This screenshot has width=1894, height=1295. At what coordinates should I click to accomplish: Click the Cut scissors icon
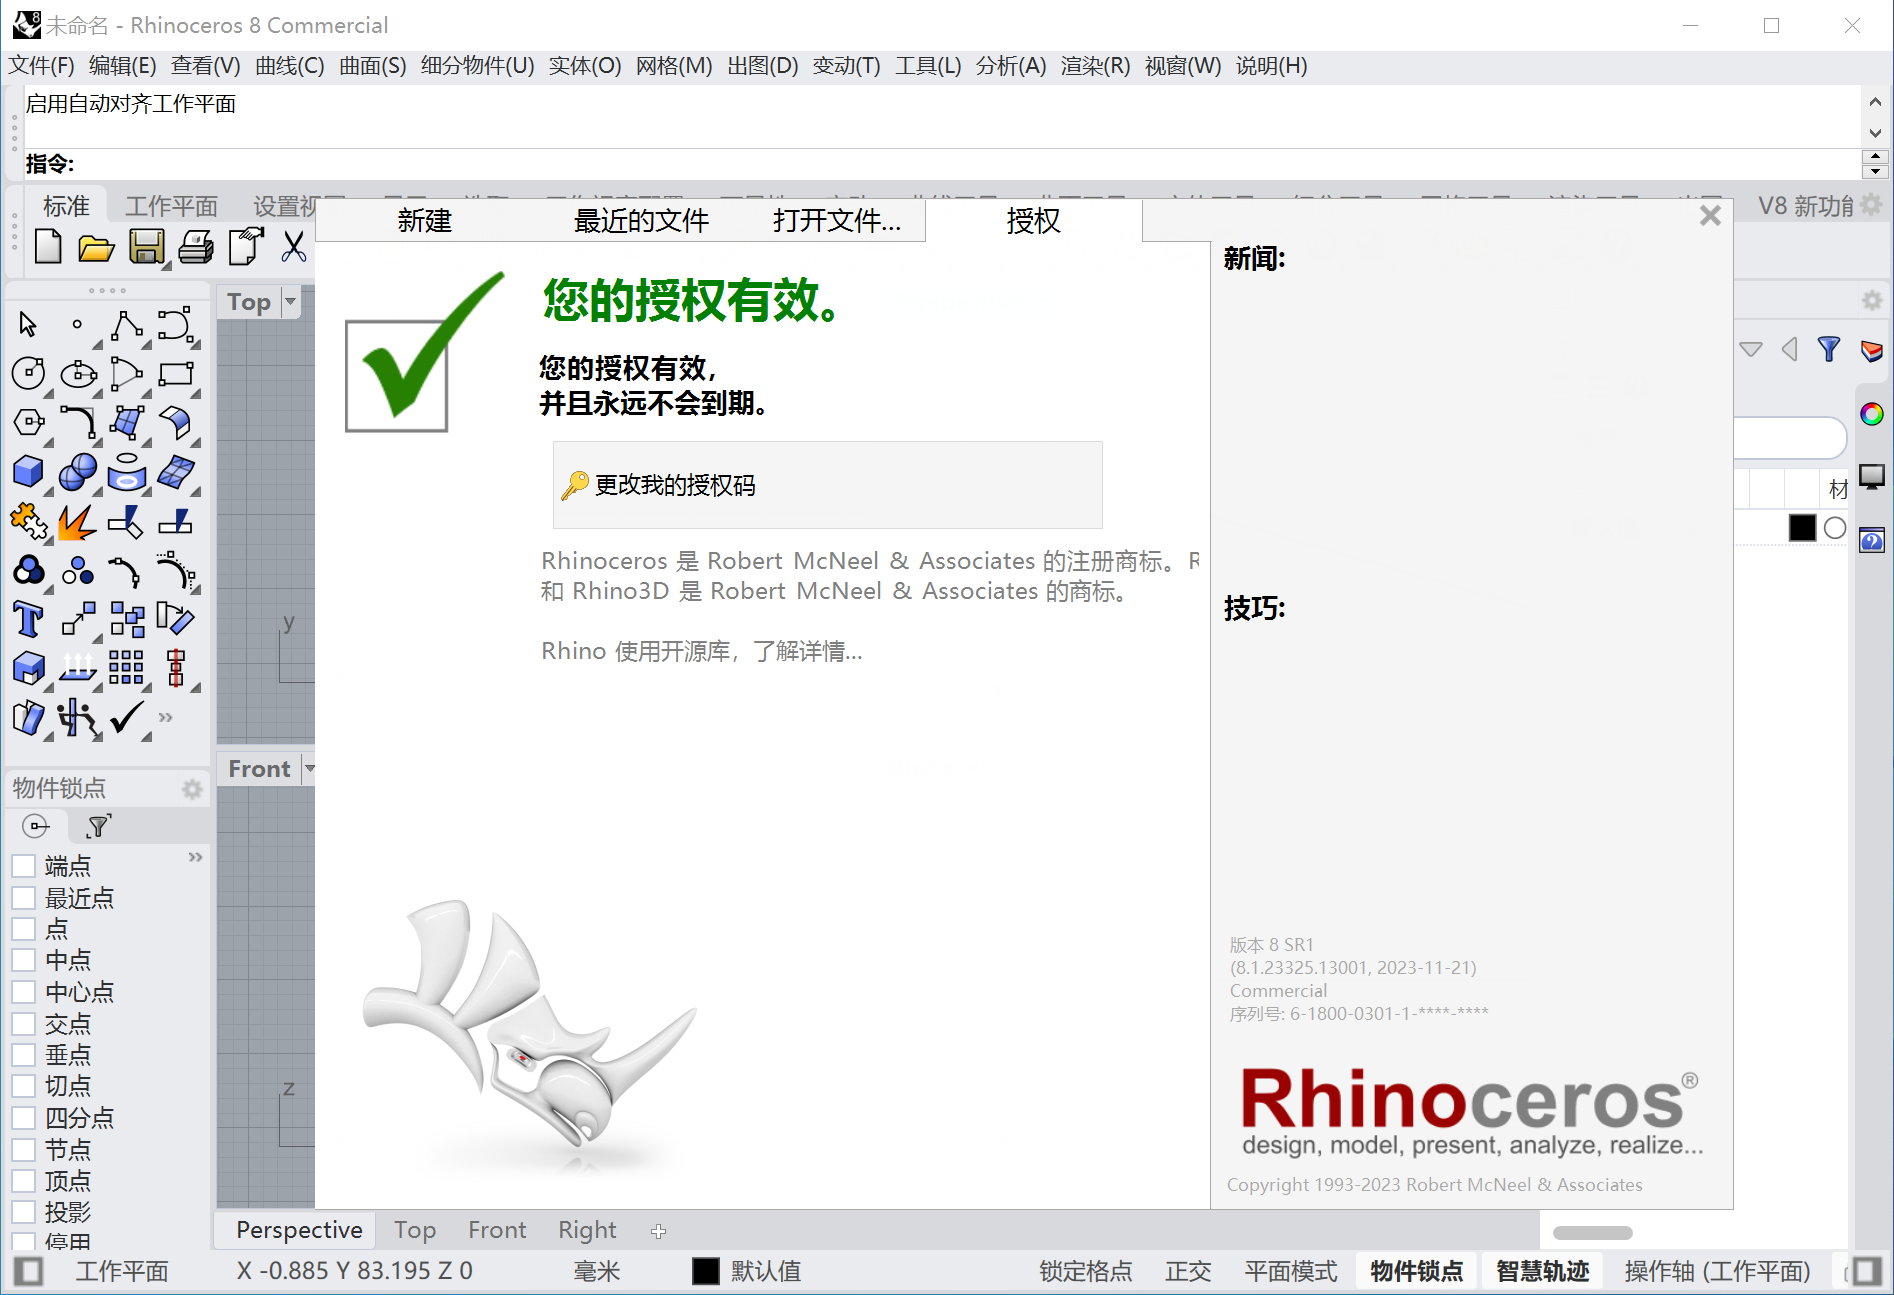294,246
